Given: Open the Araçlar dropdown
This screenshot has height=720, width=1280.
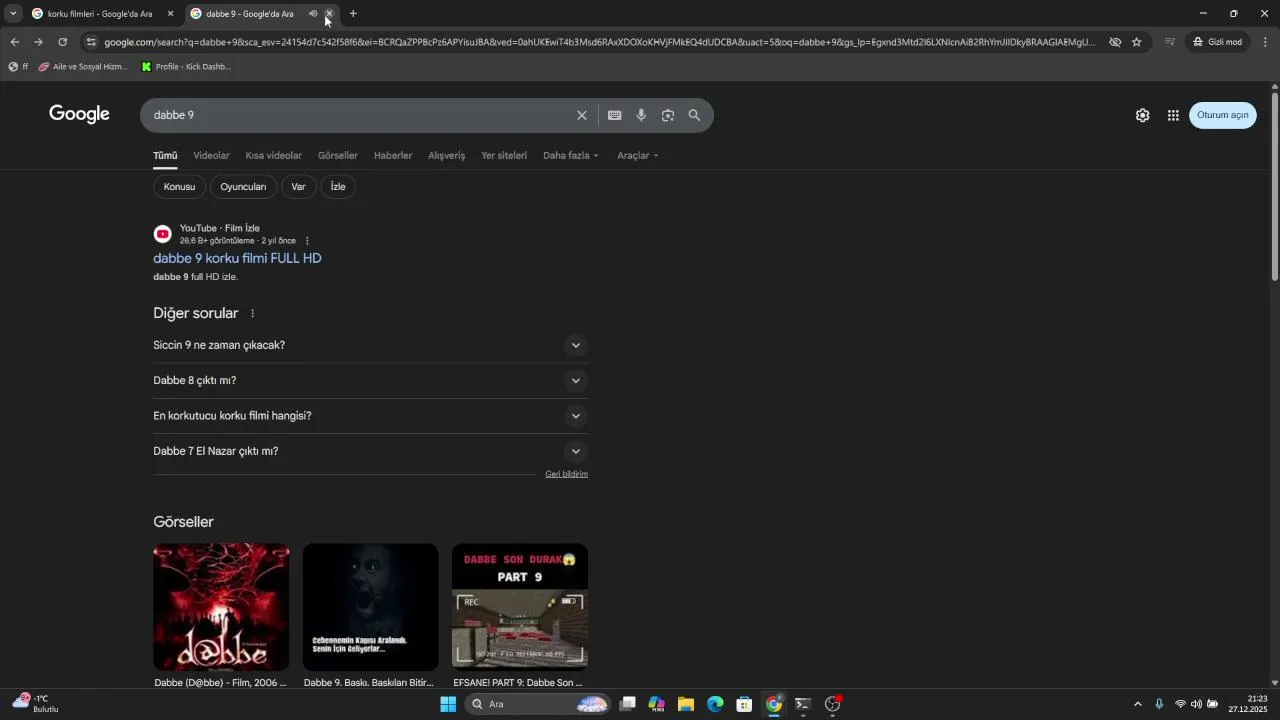Looking at the screenshot, I should coord(638,156).
